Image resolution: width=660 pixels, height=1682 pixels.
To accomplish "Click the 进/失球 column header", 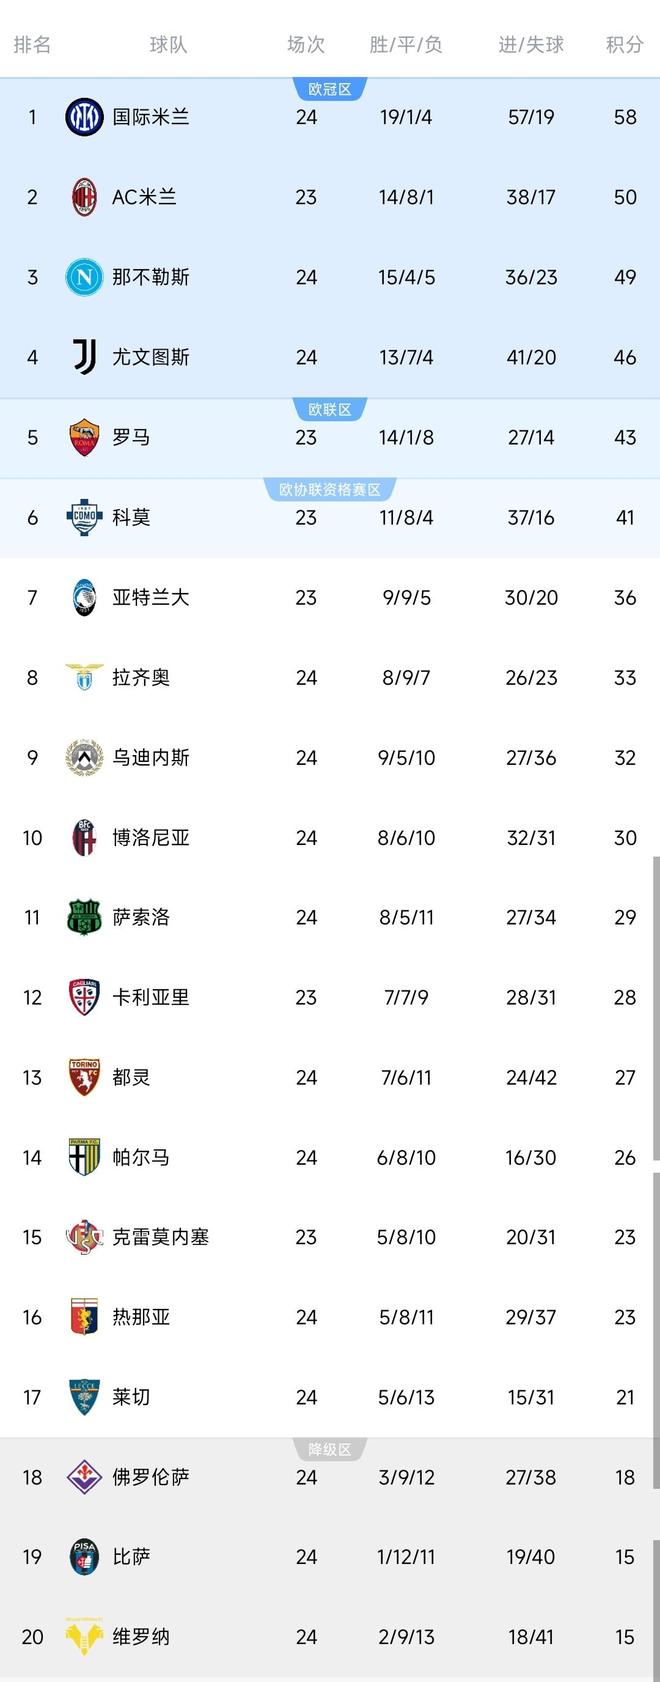I will [x=531, y=44].
